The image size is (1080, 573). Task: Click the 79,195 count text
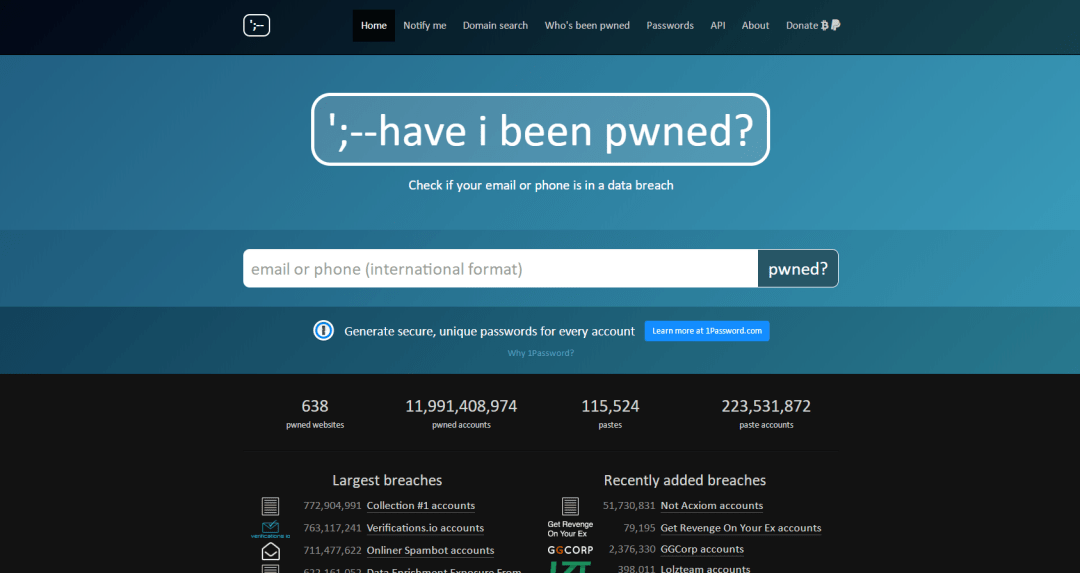point(639,528)
